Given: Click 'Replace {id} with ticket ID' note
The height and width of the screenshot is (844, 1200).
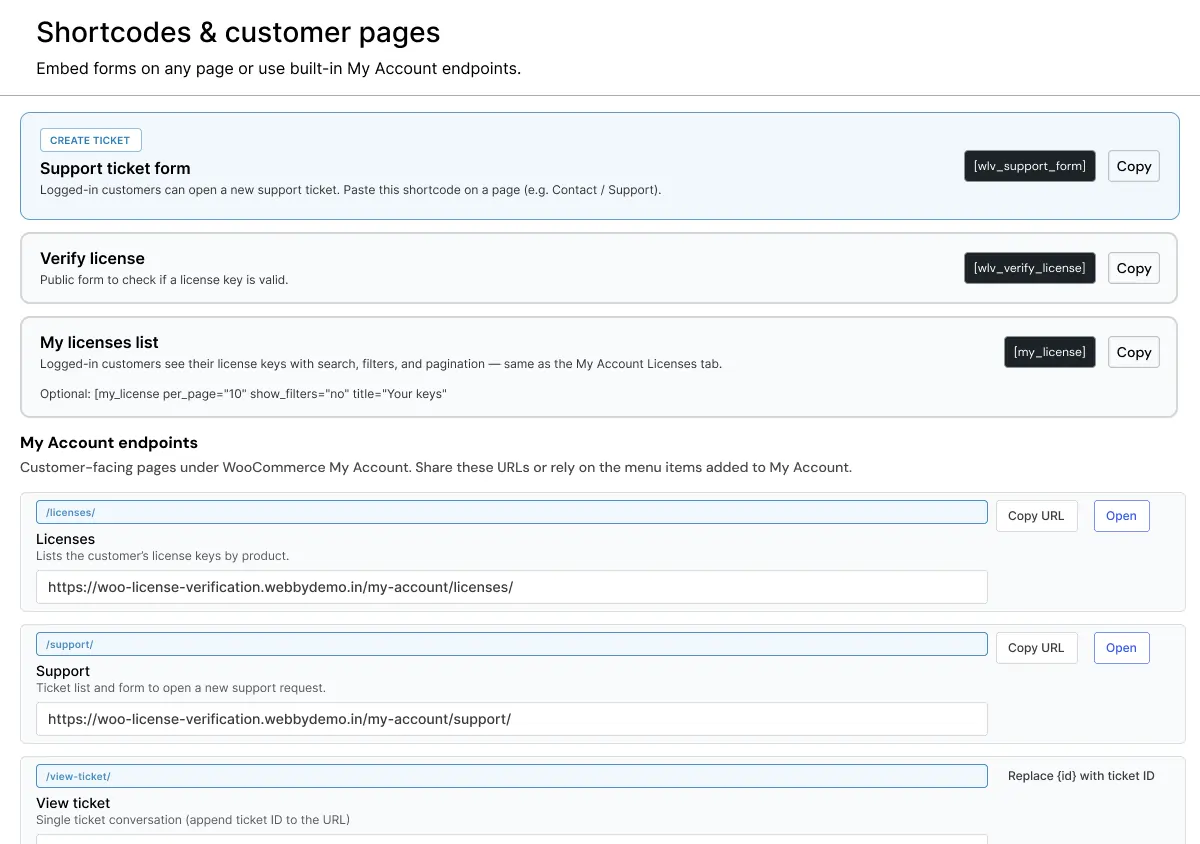Looking at the screenshot, I should tap(1081, 776).
